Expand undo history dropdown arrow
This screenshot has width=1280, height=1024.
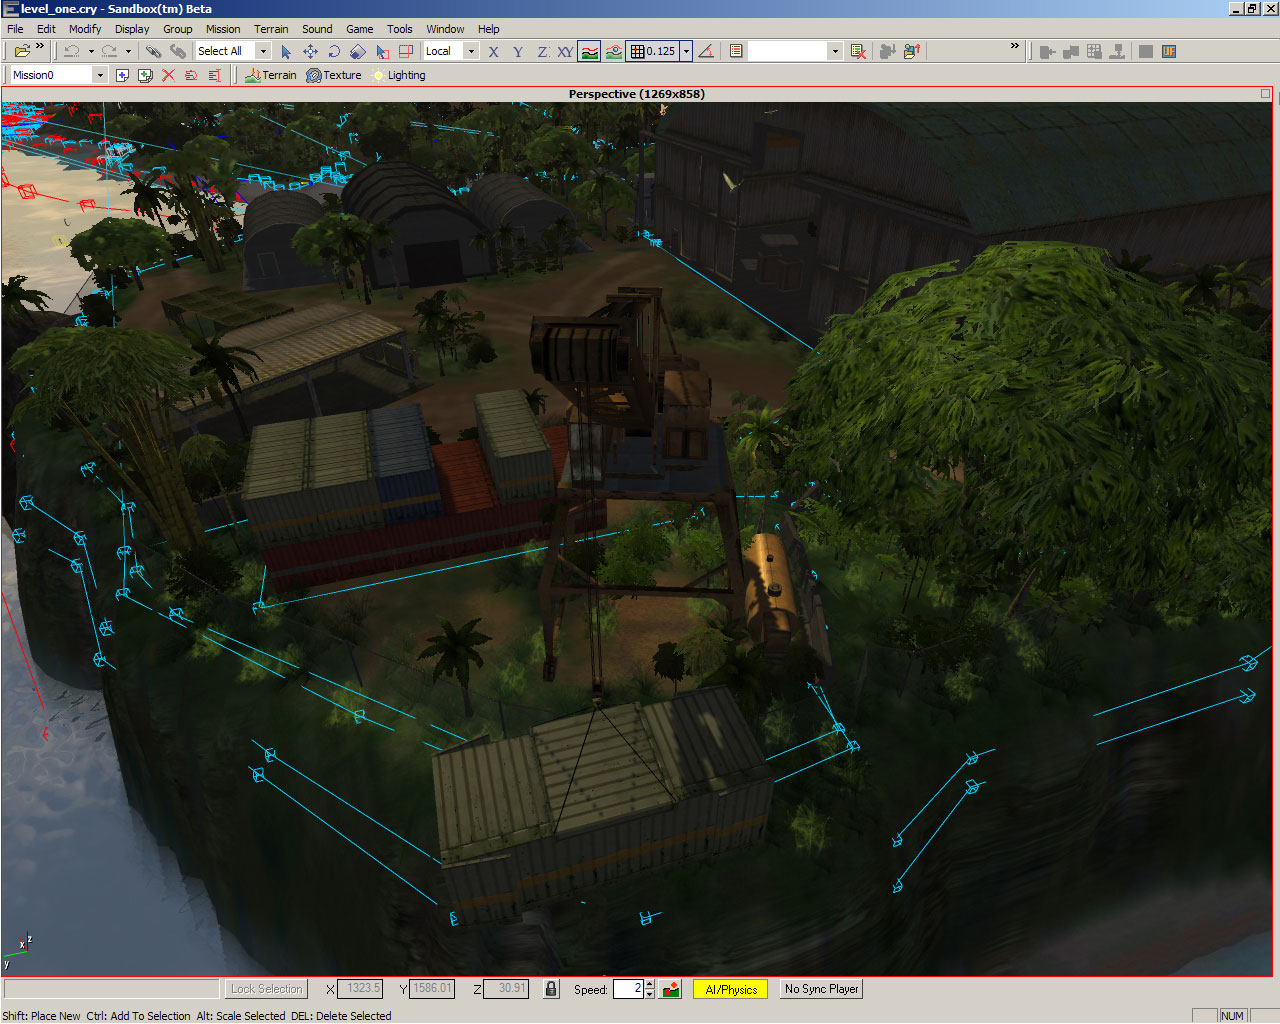click(x=91, y=51)
